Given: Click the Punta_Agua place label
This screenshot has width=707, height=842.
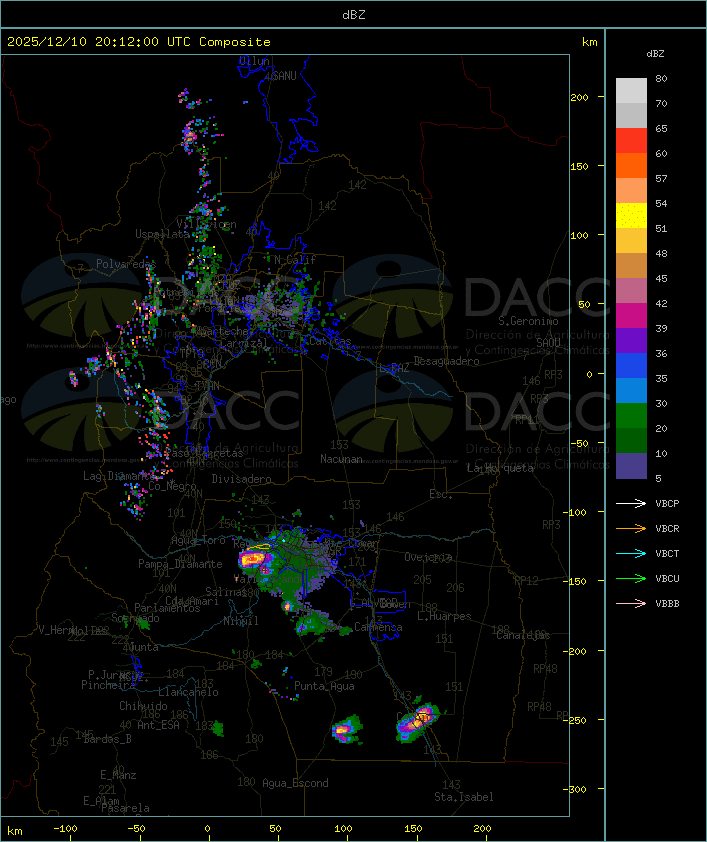Looking at the screenshot, I should pos(324,686).
